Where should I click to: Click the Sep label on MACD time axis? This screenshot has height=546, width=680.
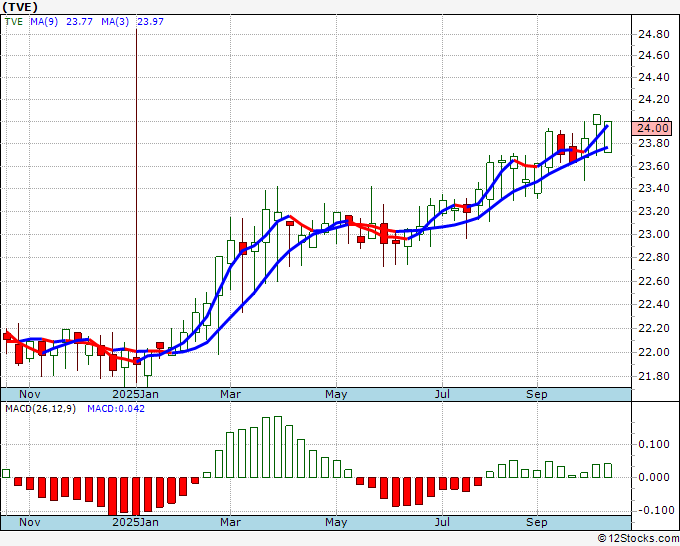[537, 522]
